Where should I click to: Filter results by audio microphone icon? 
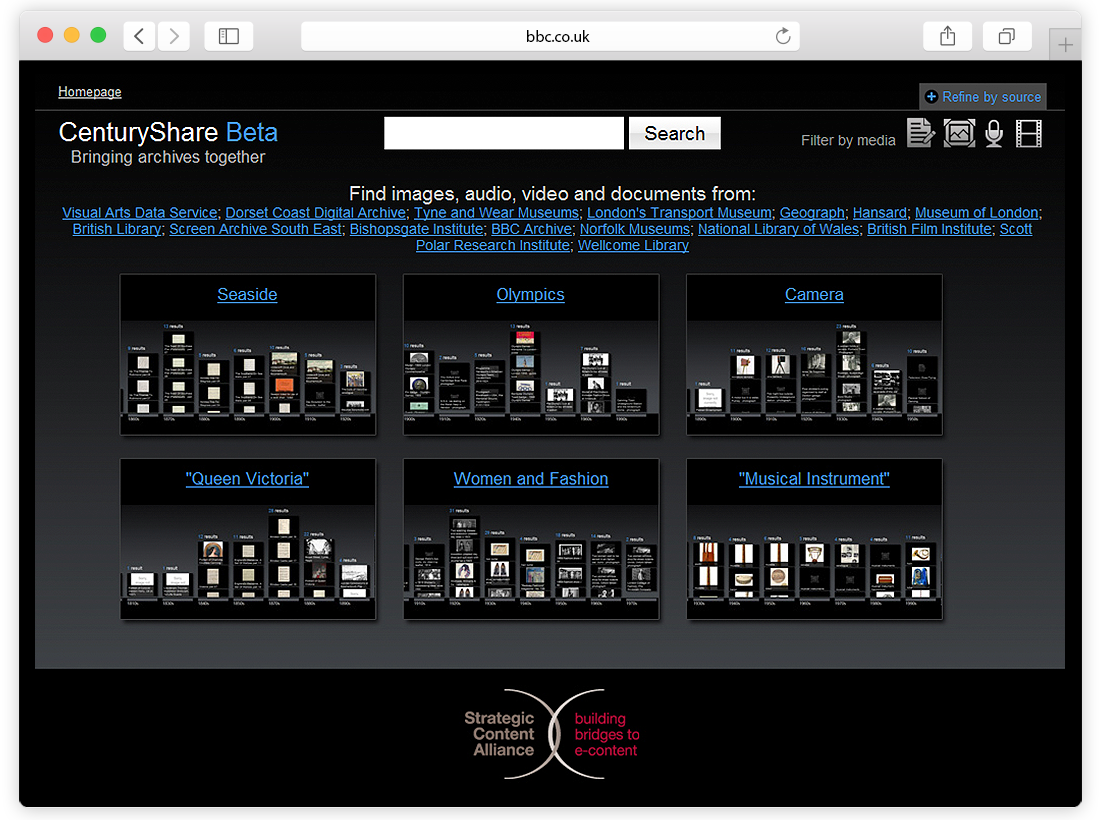pyautogui.click(x=994, y=133)
